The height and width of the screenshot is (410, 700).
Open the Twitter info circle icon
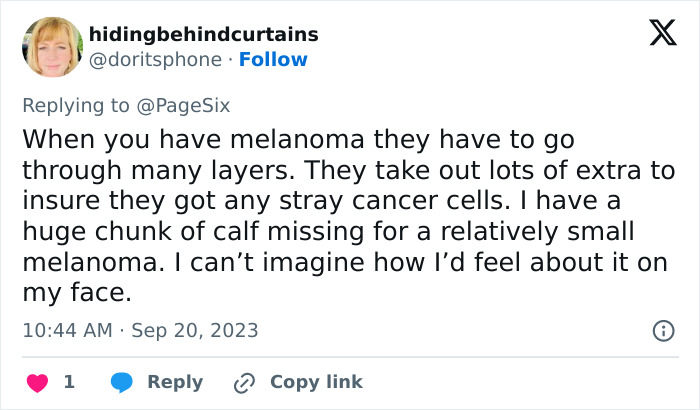[662, 330]
